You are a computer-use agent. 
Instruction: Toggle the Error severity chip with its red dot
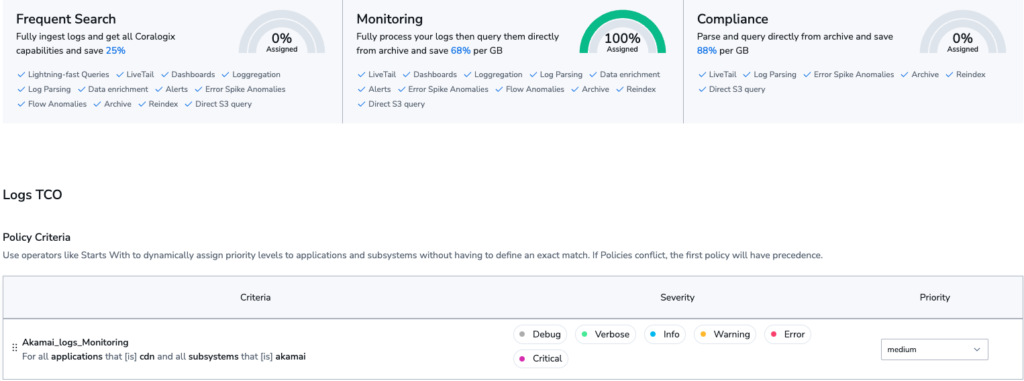coord(788,334)
